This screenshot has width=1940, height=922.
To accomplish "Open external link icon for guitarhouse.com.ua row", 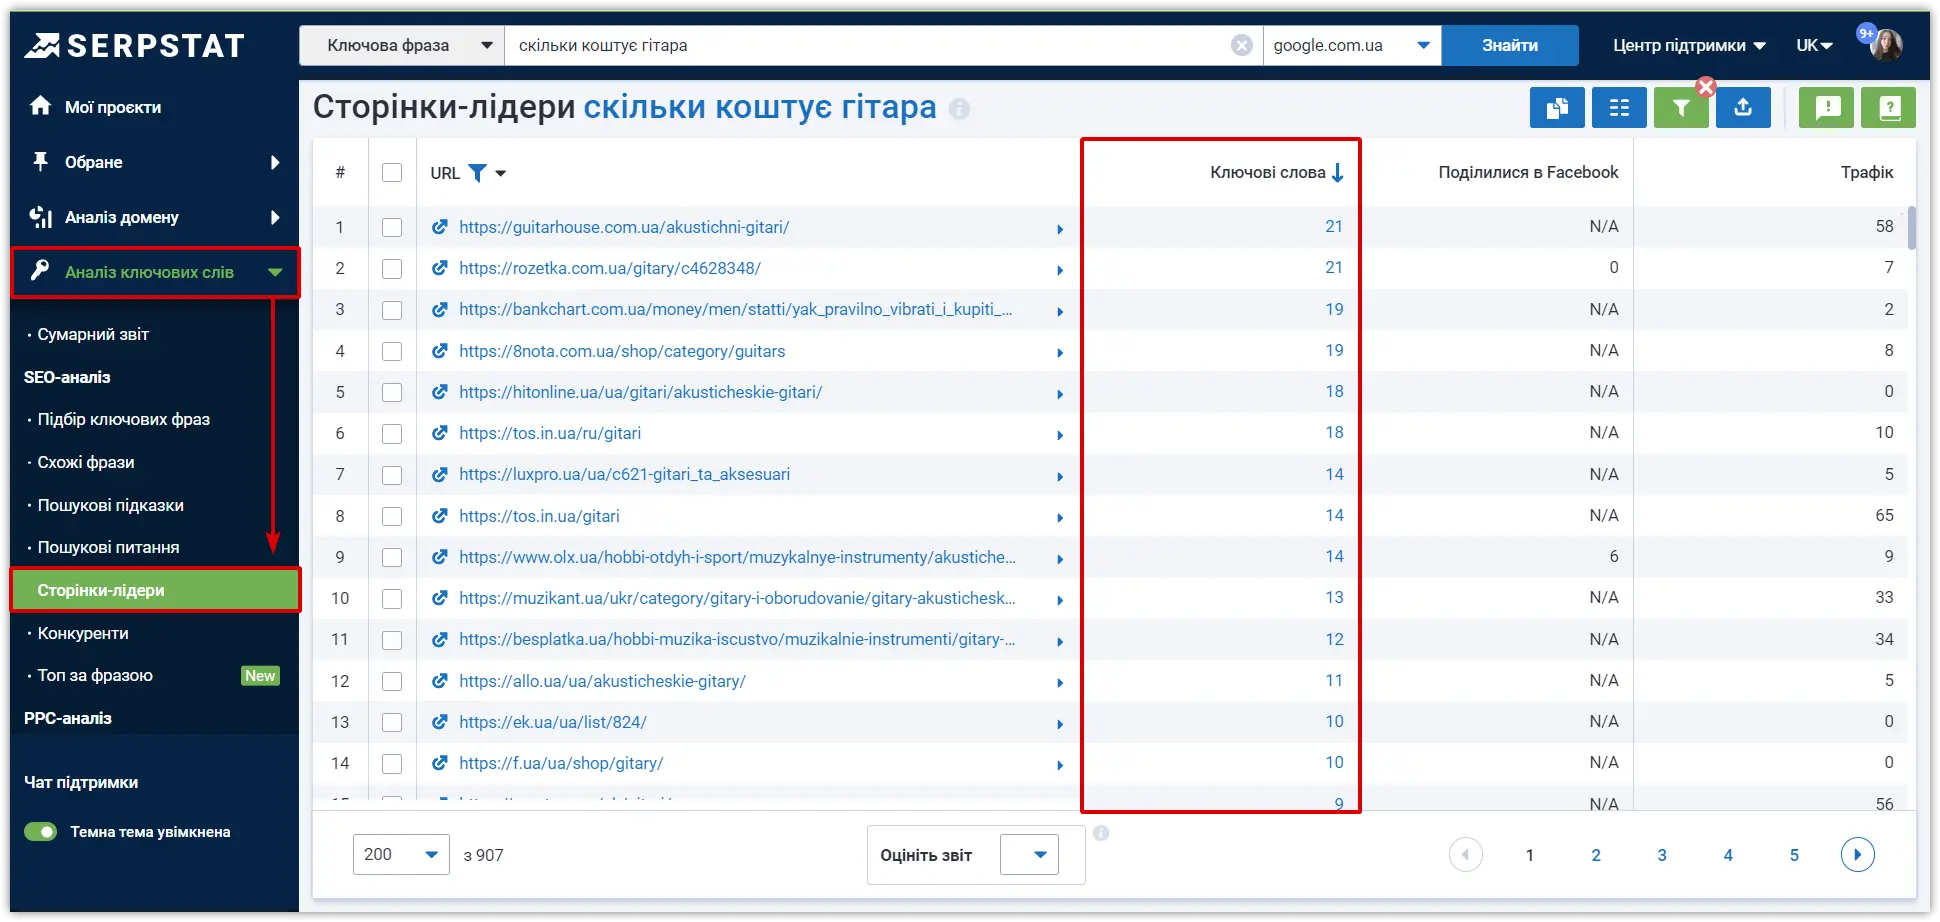I will coord(439,227).
